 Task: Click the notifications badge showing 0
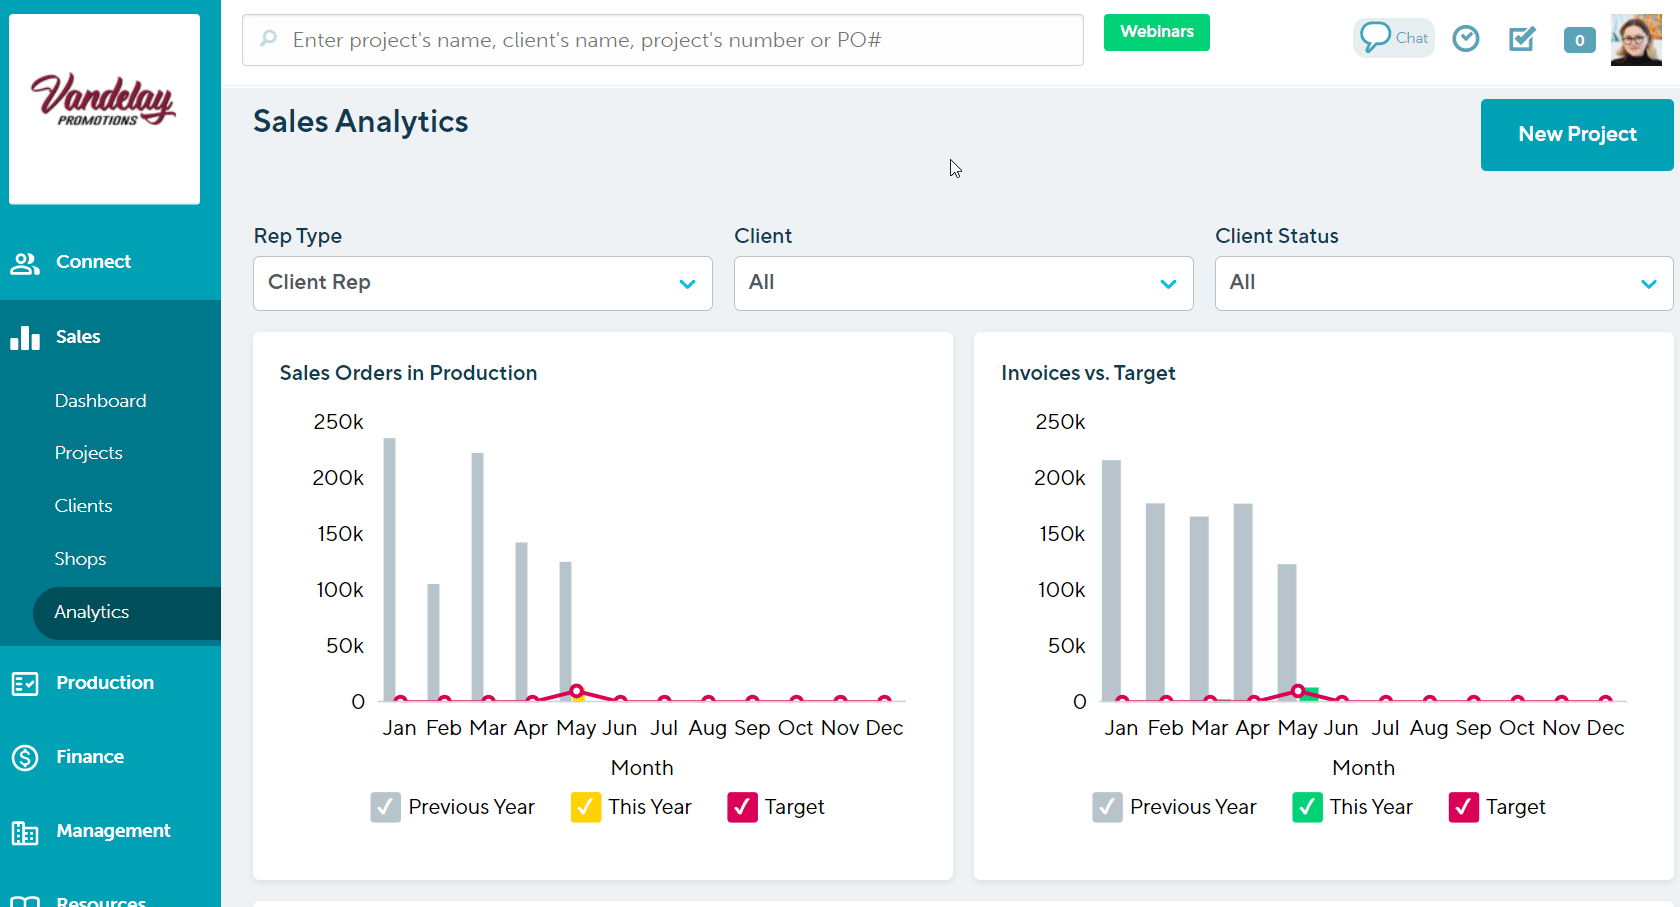pyautogui.click(x=1579, y=40)
